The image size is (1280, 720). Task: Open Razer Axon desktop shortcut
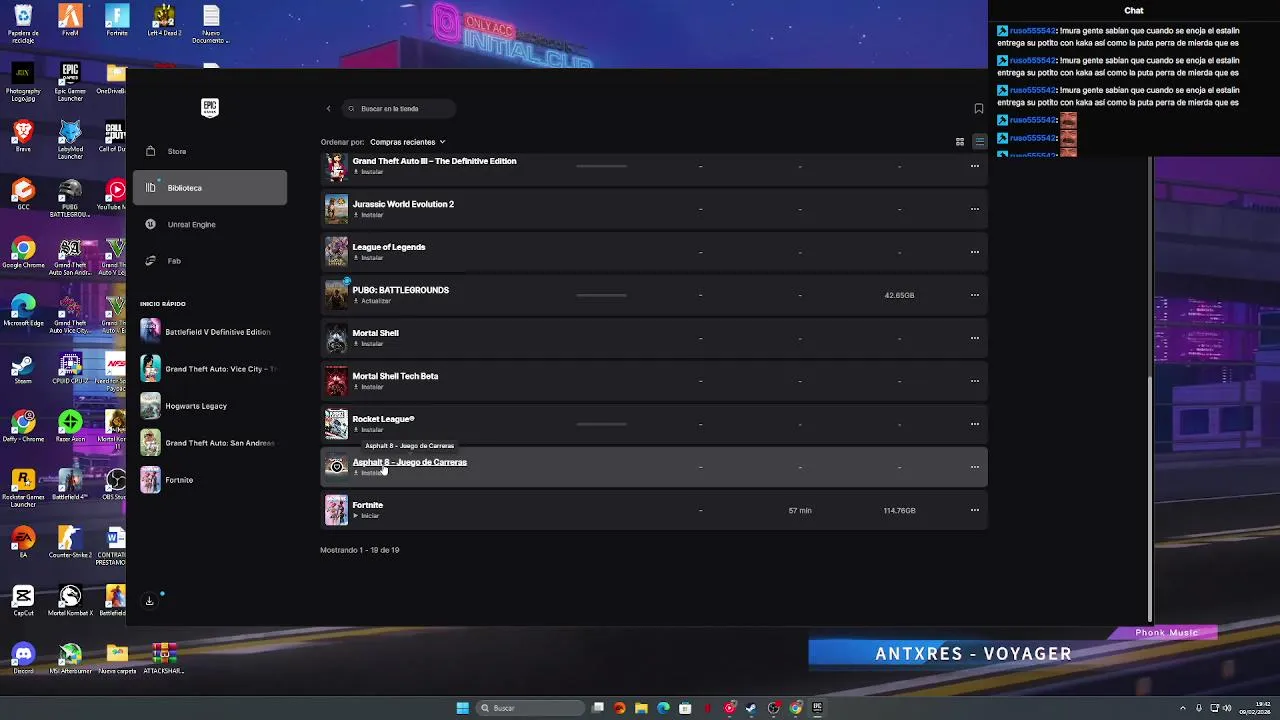pyautogui.click(x=70, y=427)
